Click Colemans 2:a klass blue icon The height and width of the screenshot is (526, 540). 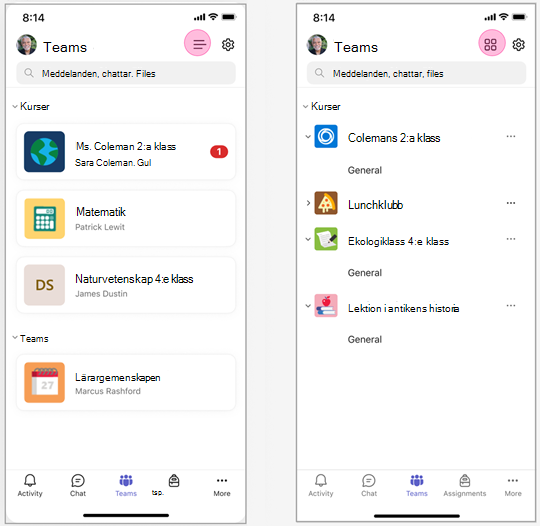[326, 136]
